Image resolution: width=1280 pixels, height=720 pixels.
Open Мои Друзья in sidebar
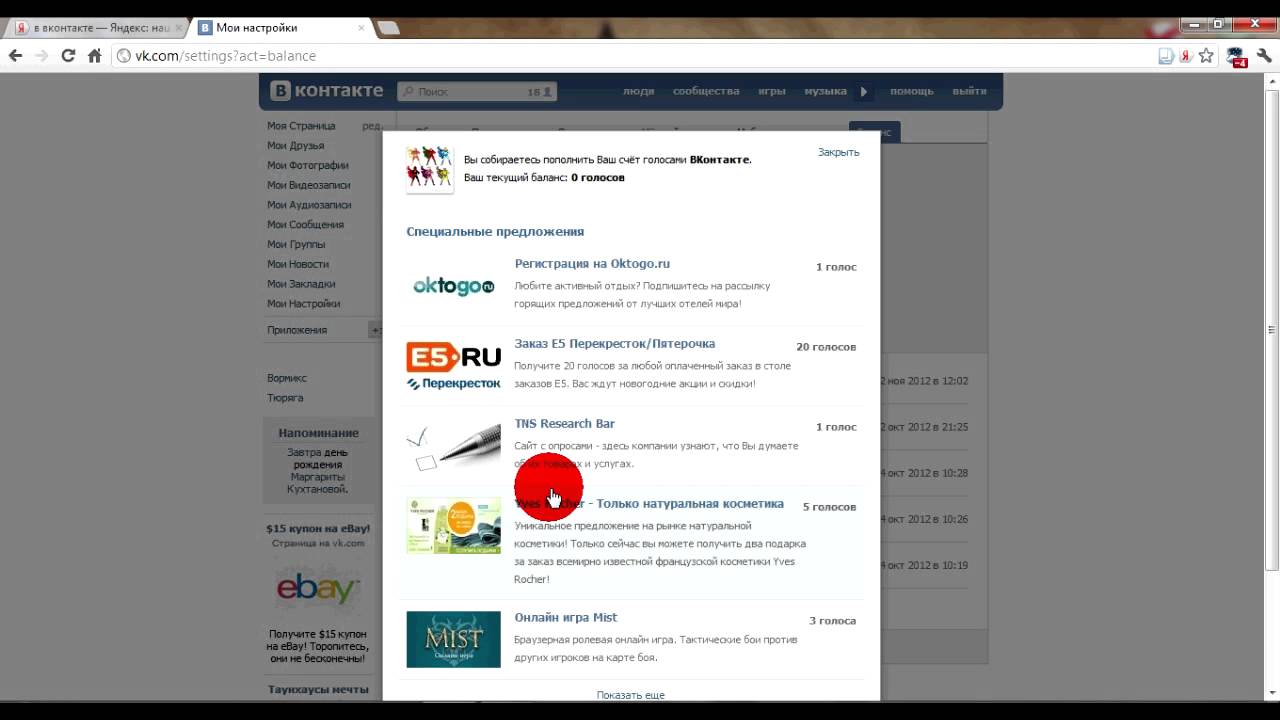[x=295, y=146]
